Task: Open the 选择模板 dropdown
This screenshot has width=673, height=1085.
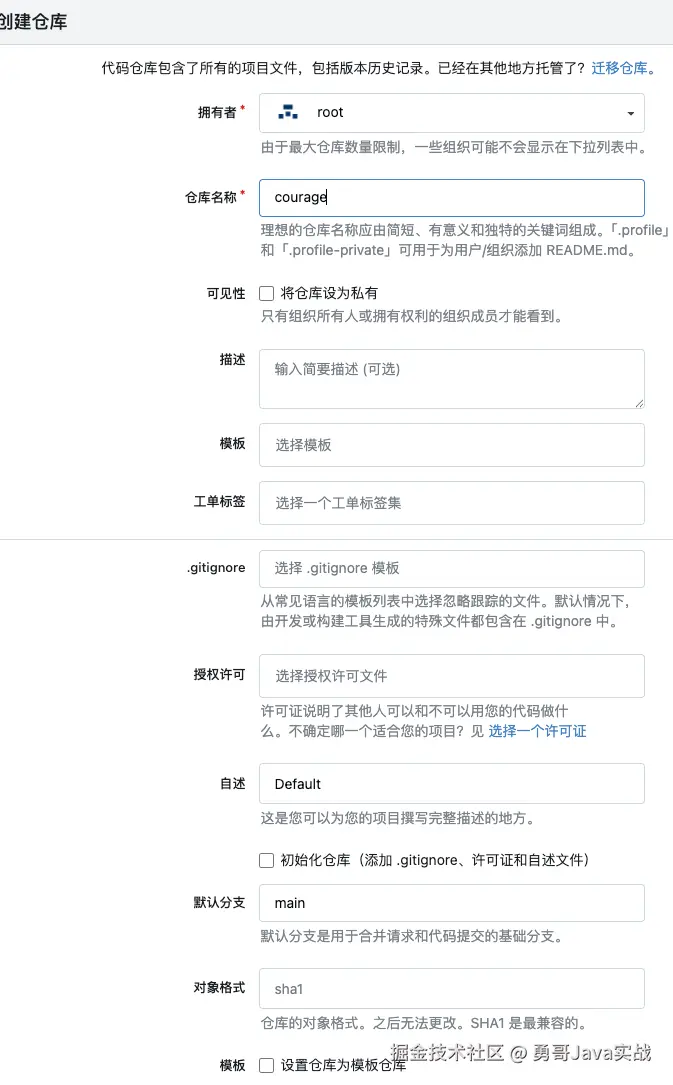Action: tap(451, 445)
